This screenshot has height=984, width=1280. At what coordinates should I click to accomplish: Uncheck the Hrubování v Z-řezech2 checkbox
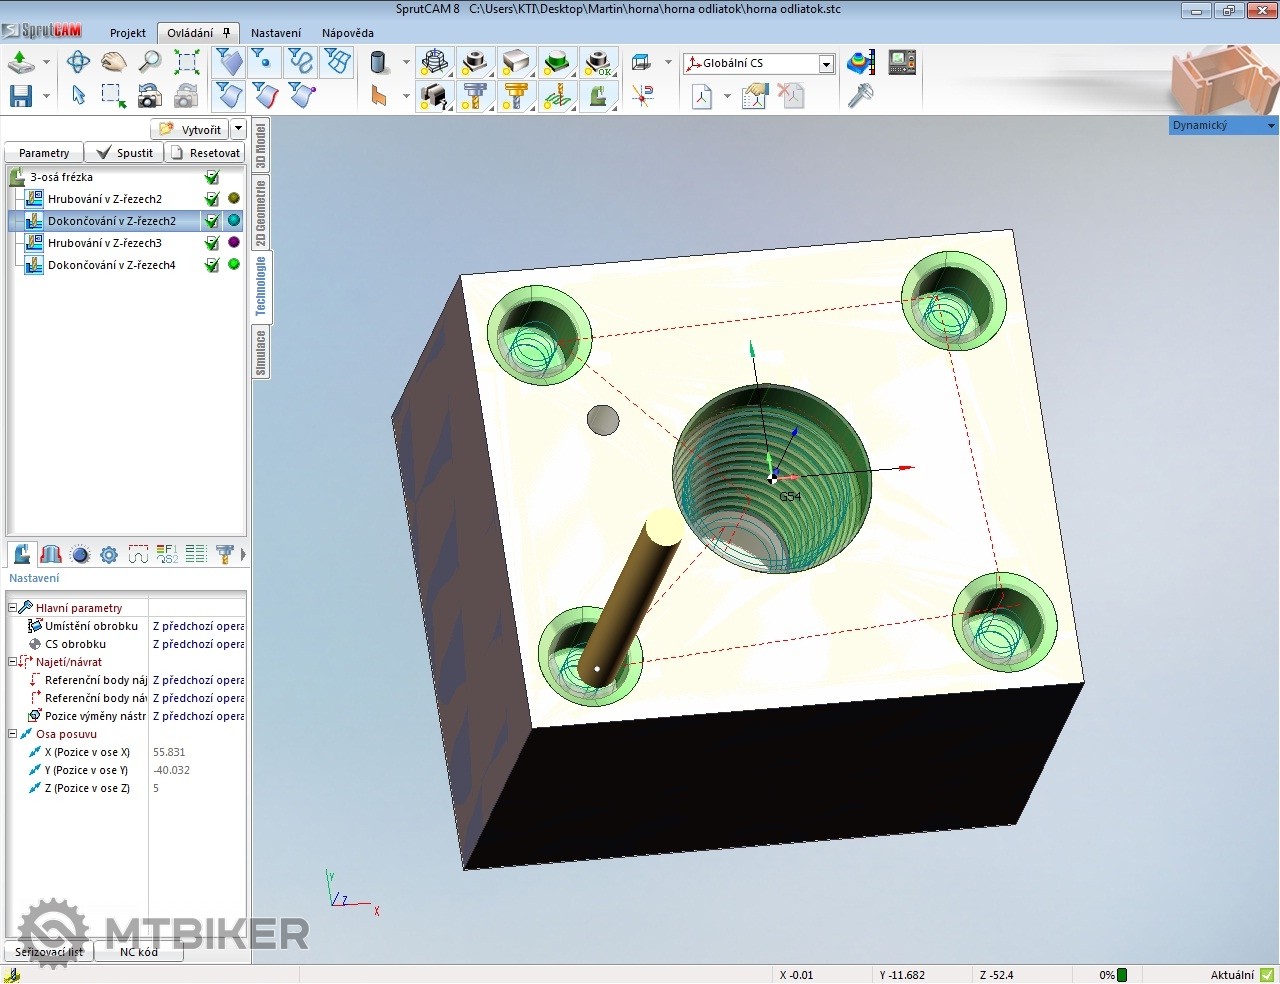tap(212, 199)
